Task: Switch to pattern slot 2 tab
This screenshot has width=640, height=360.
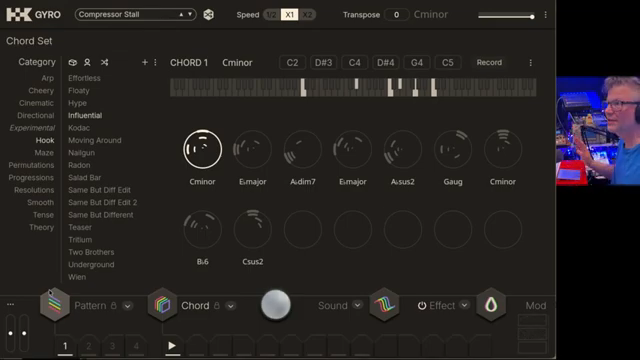Action: [x=89, y=346]
